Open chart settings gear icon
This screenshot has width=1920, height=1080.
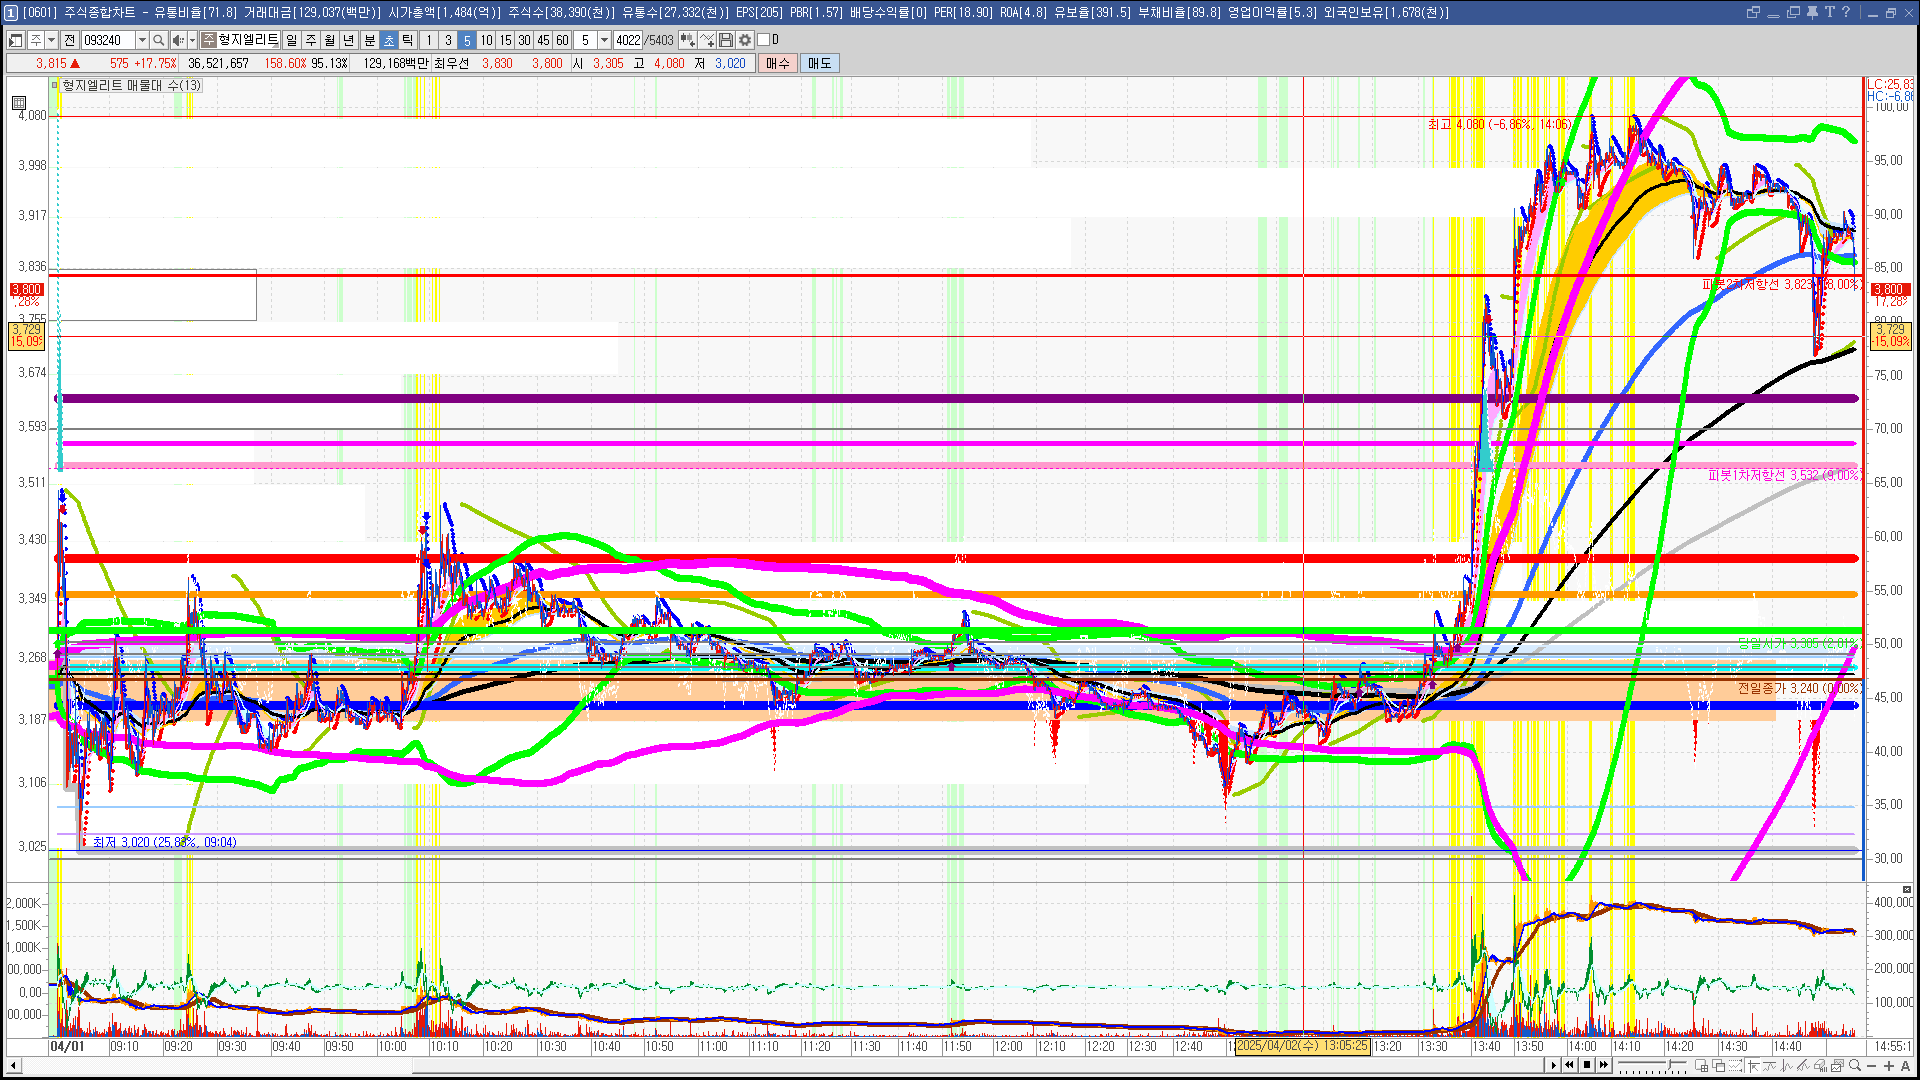(745, 40)
